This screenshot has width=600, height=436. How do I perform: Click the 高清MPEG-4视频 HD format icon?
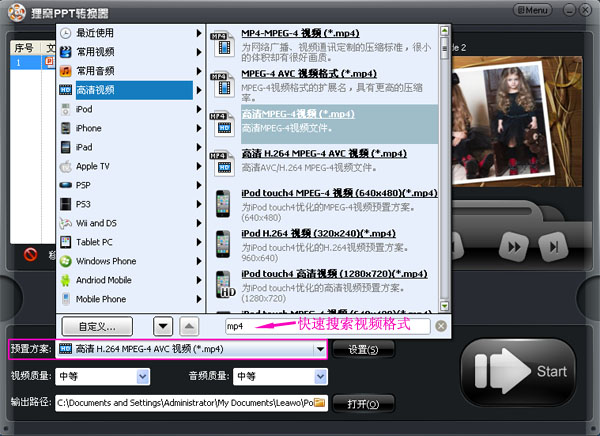coord(223,124)
